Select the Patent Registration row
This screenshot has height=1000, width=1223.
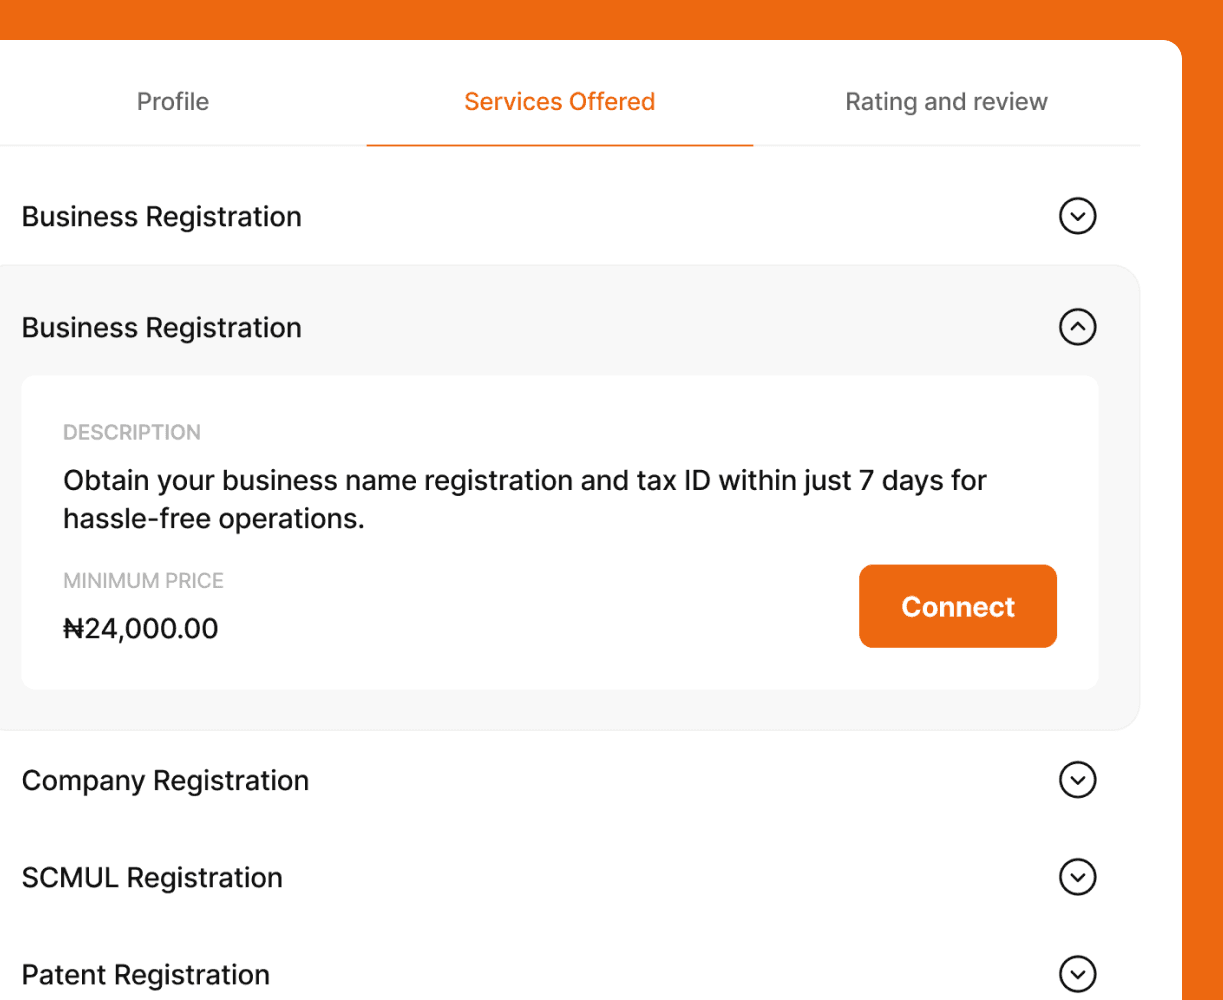tap(145, 974)
